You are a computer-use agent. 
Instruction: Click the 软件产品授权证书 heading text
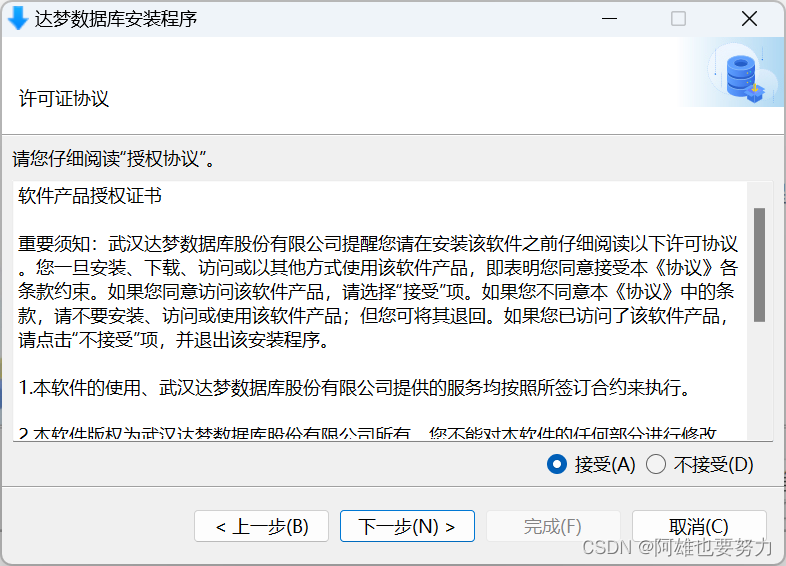click(x=90, y=196)
